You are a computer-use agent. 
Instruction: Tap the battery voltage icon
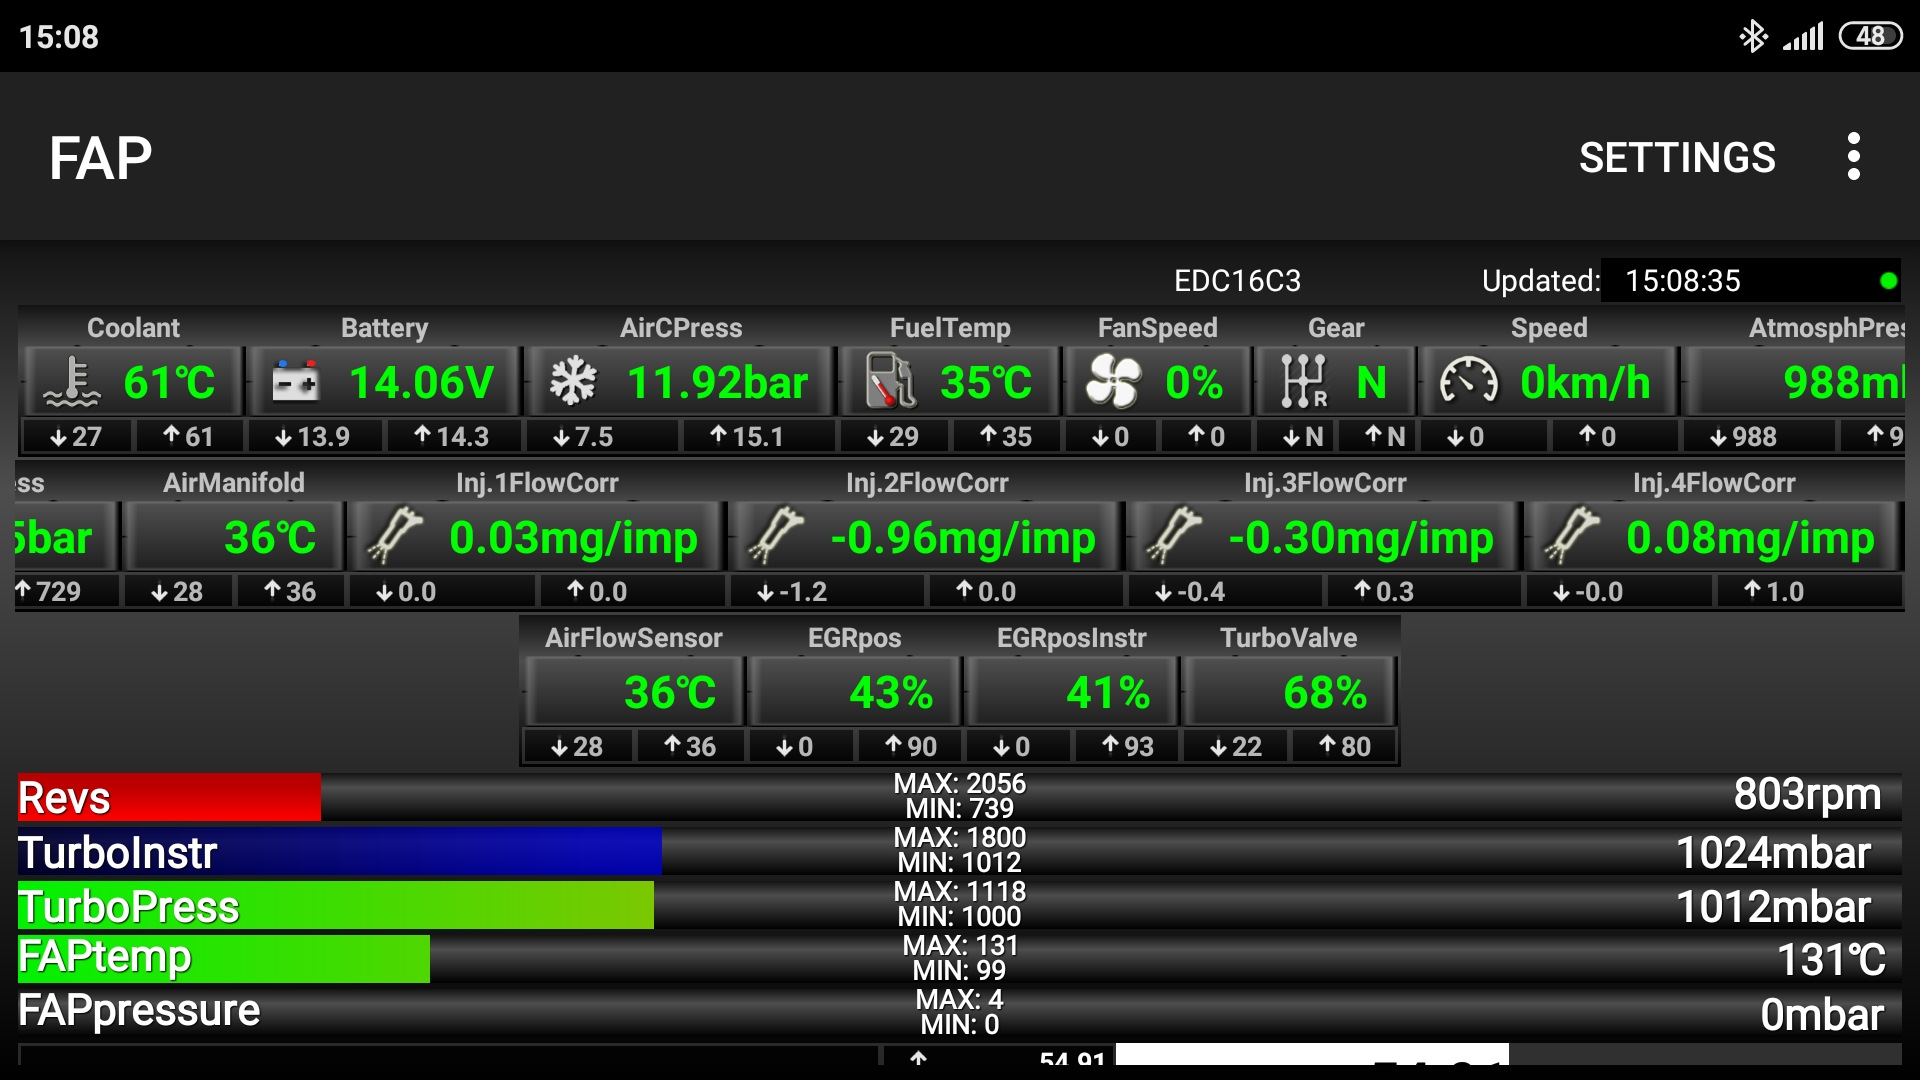click(x=295, y=383)
